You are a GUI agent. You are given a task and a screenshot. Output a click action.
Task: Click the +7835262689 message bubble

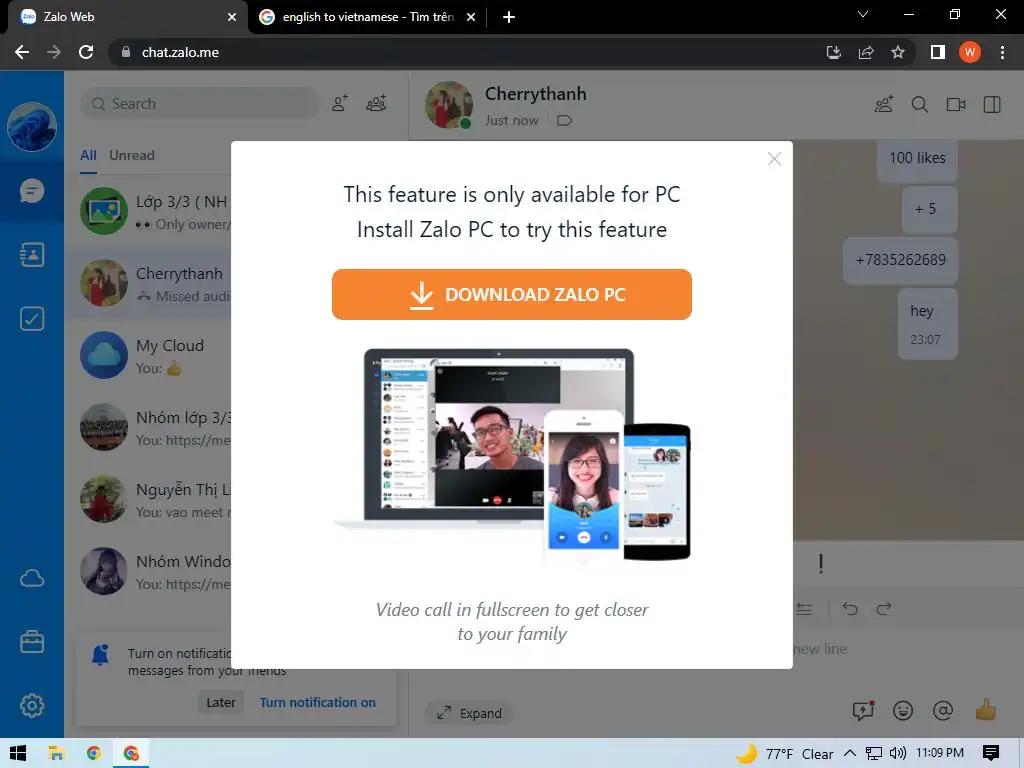[901, 260]
